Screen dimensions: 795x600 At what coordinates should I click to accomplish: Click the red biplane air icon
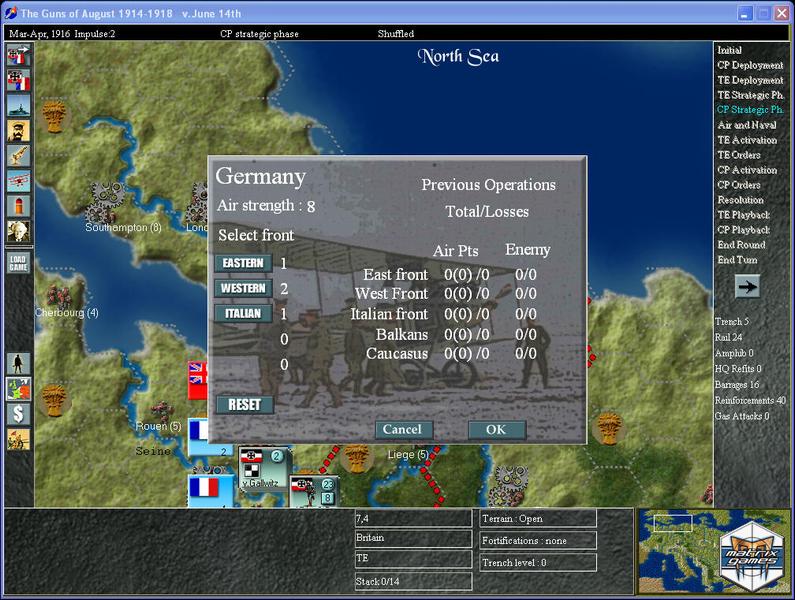point(18,180)
